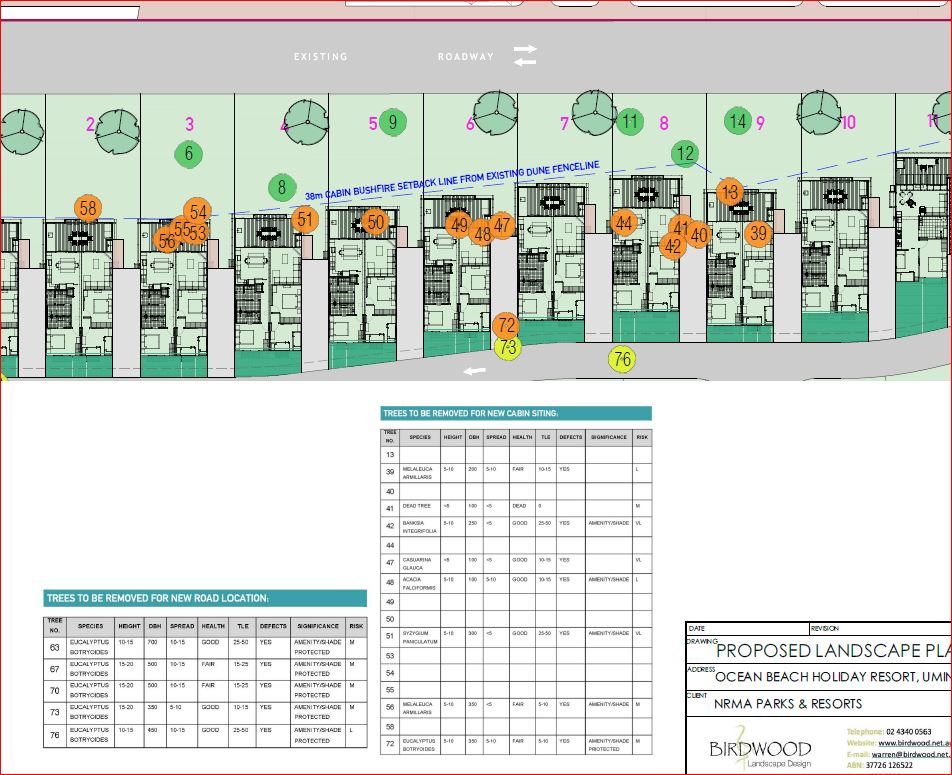
Task: Select 'Trees to be removed for new road location' heading
Action: coord(157,598)
